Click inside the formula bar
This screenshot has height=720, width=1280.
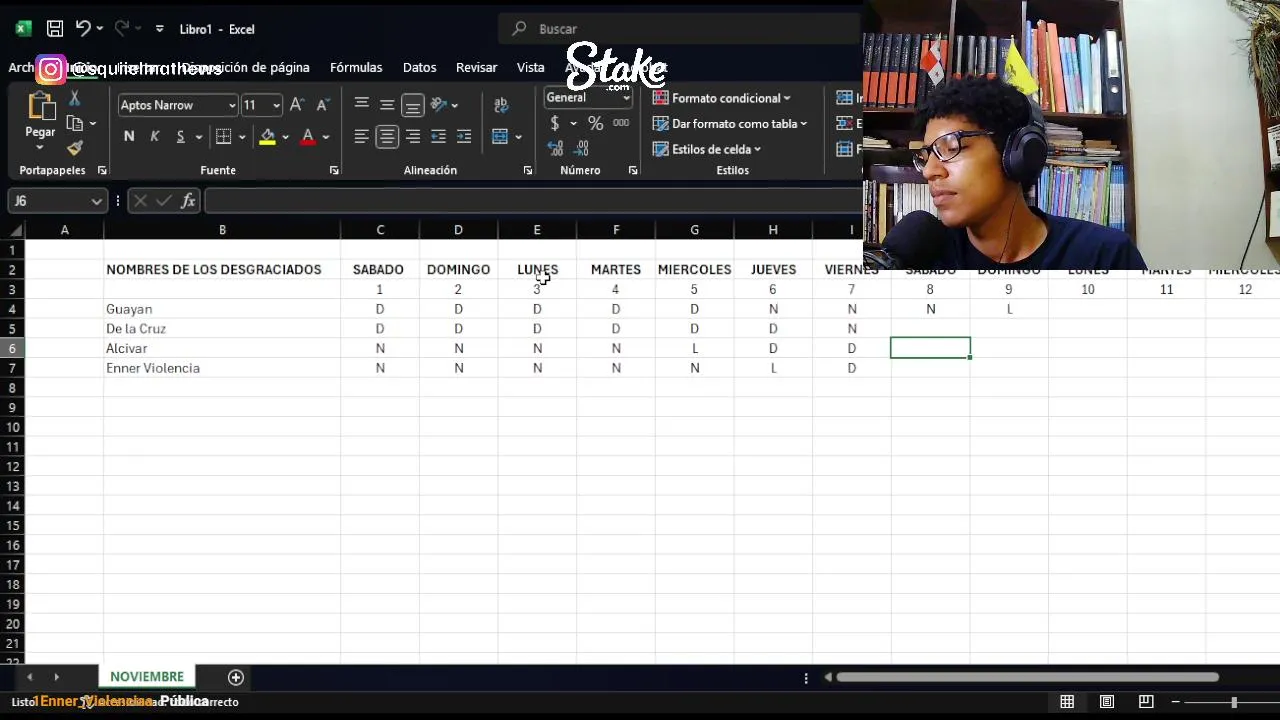coord(533,201)
